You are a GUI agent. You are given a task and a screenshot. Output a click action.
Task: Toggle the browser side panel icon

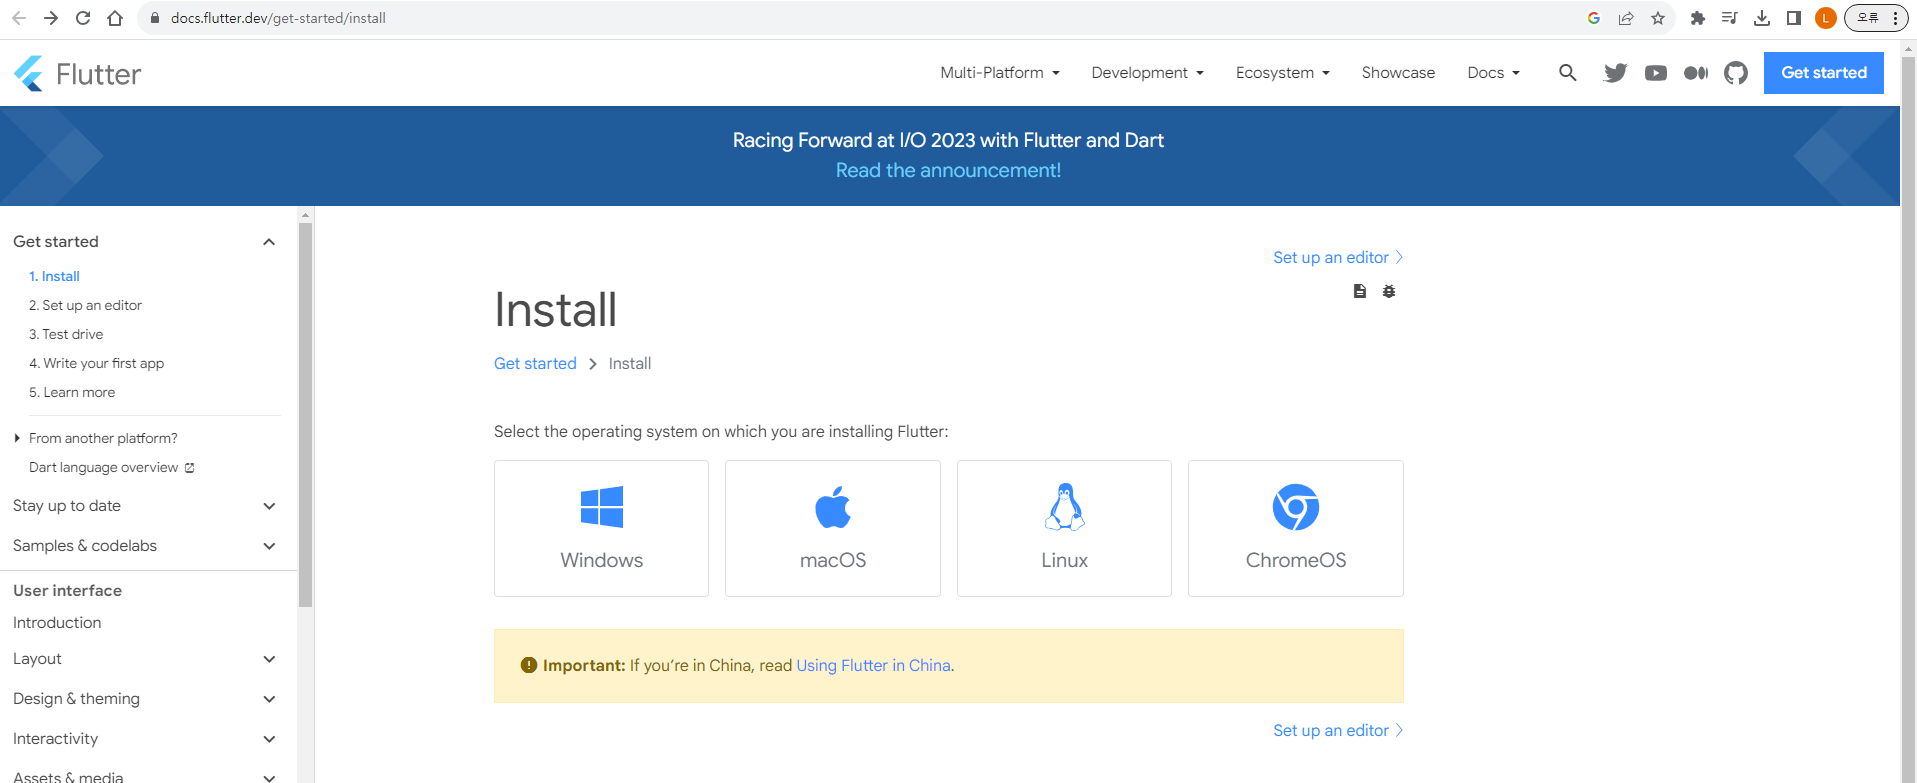pyautogui.click(x=1794, y=18)
